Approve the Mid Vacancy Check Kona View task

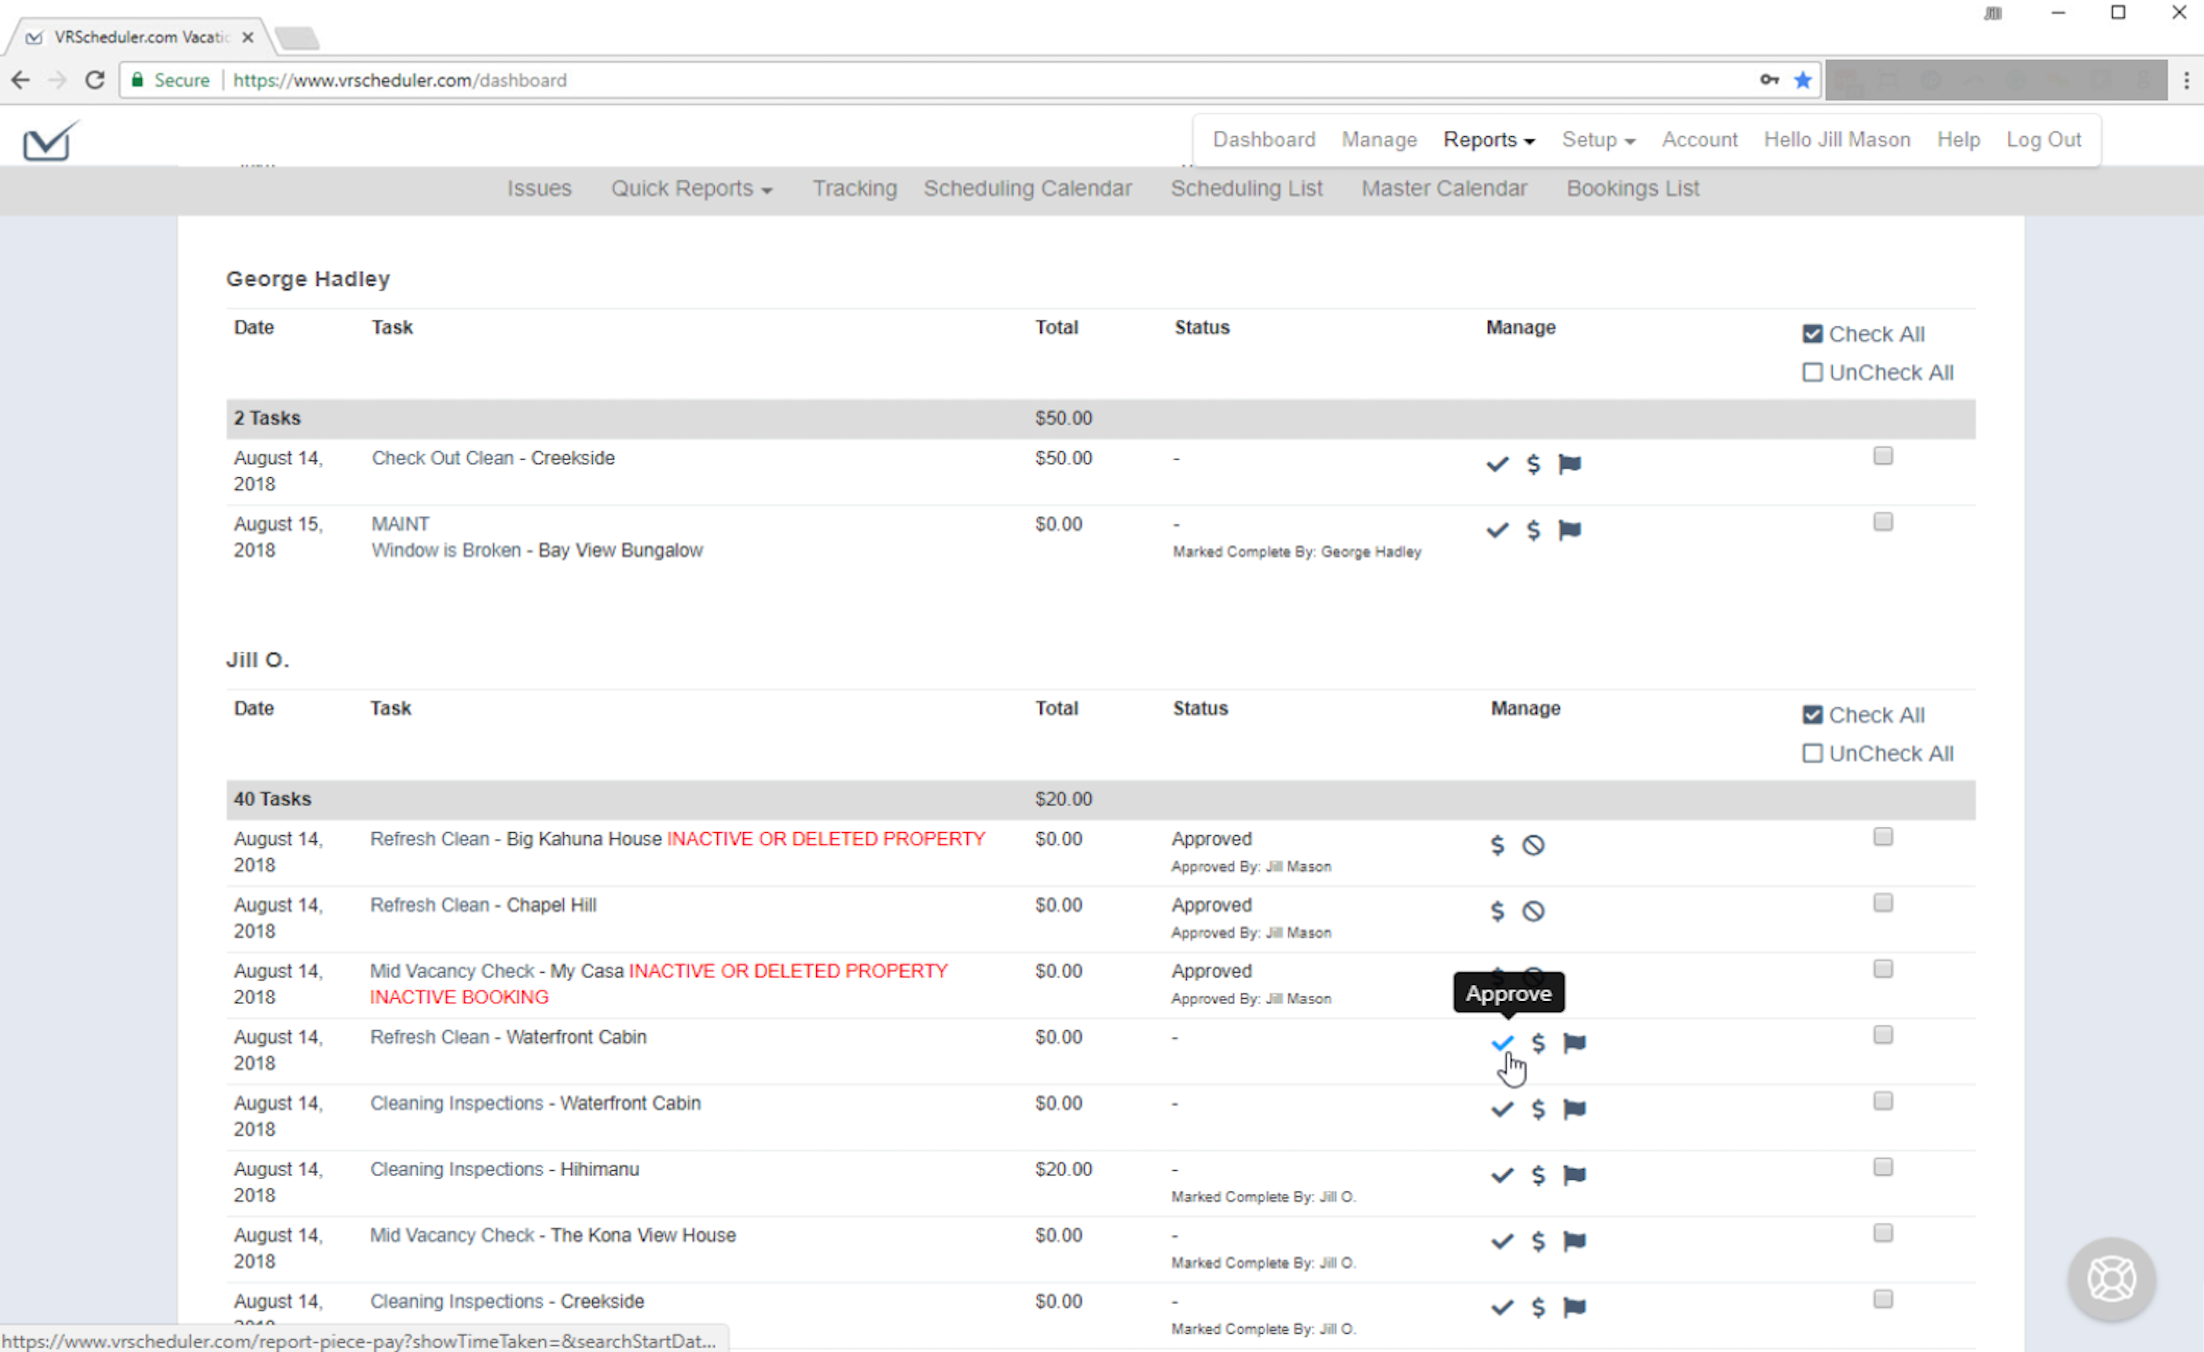[1501, 1241]
